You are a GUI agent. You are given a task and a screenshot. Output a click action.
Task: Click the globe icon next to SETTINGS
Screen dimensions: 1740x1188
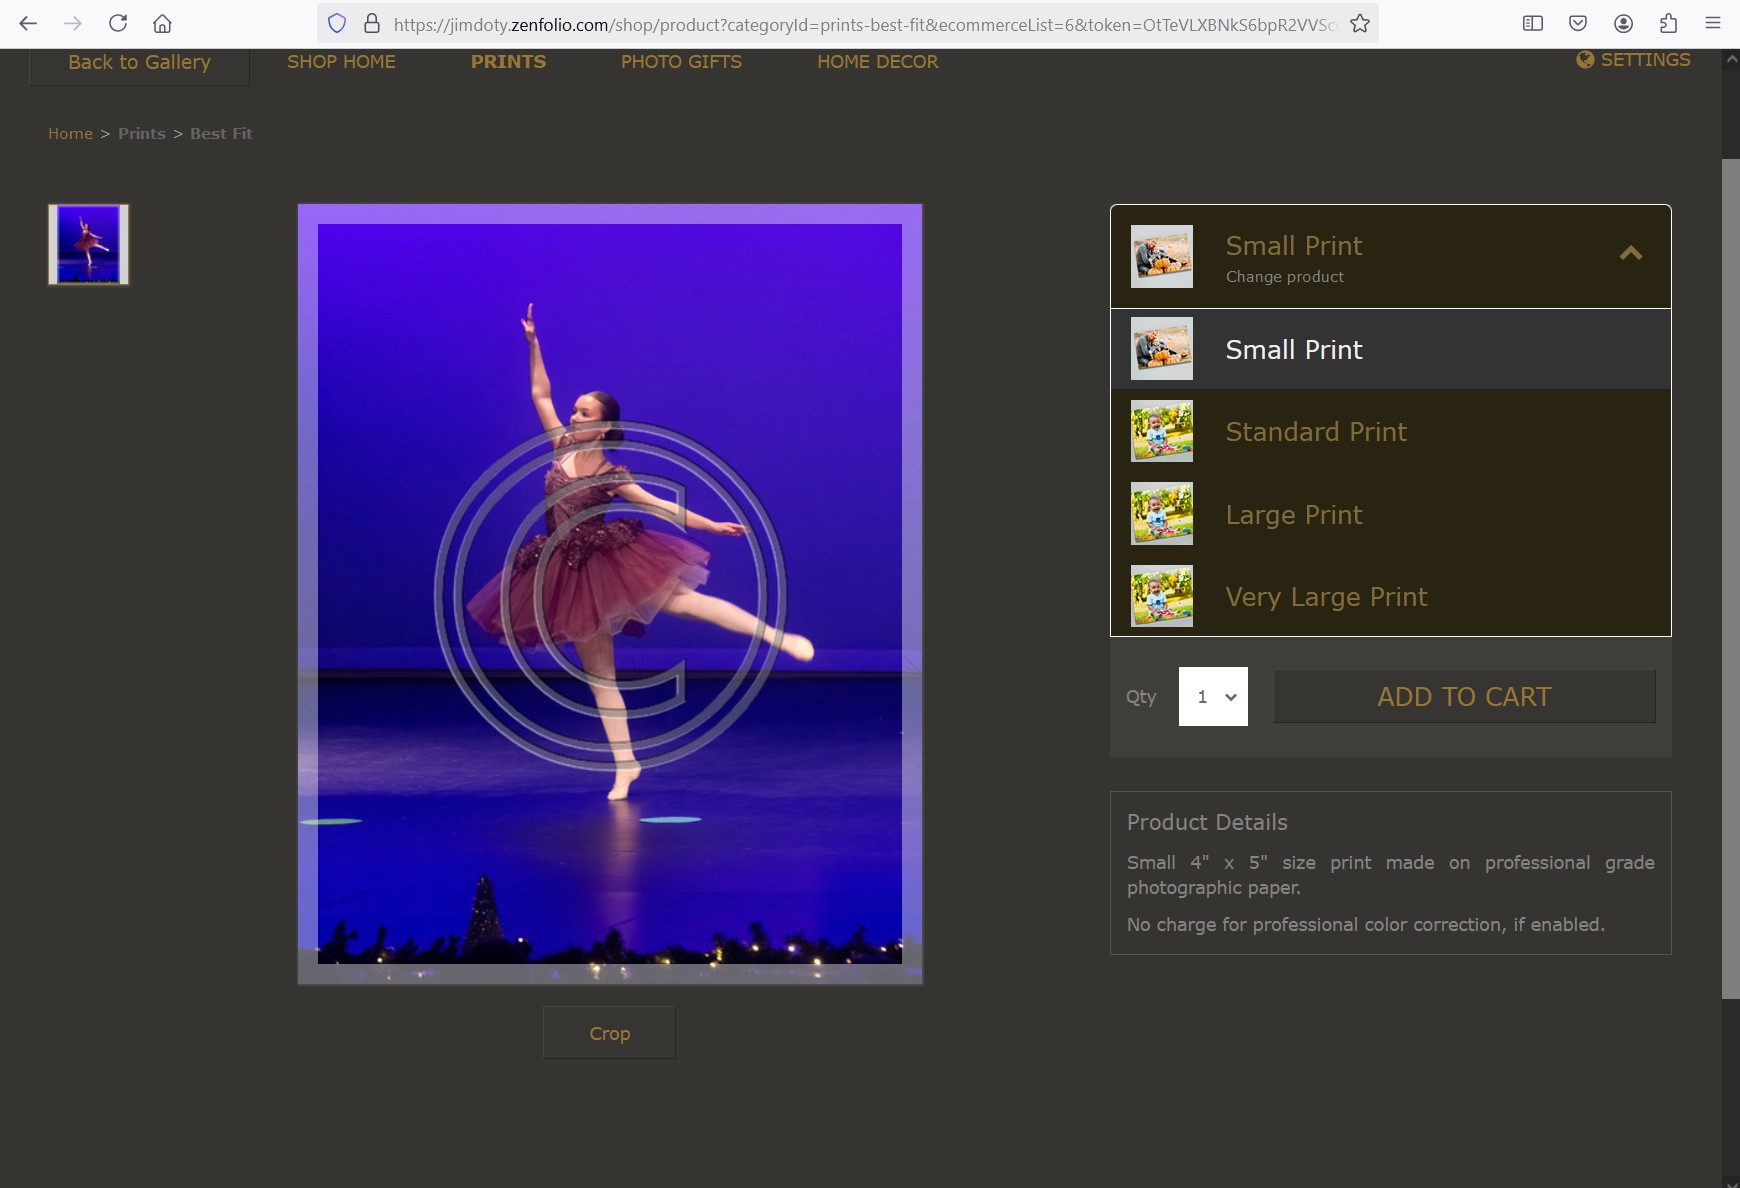[1585, 60]
